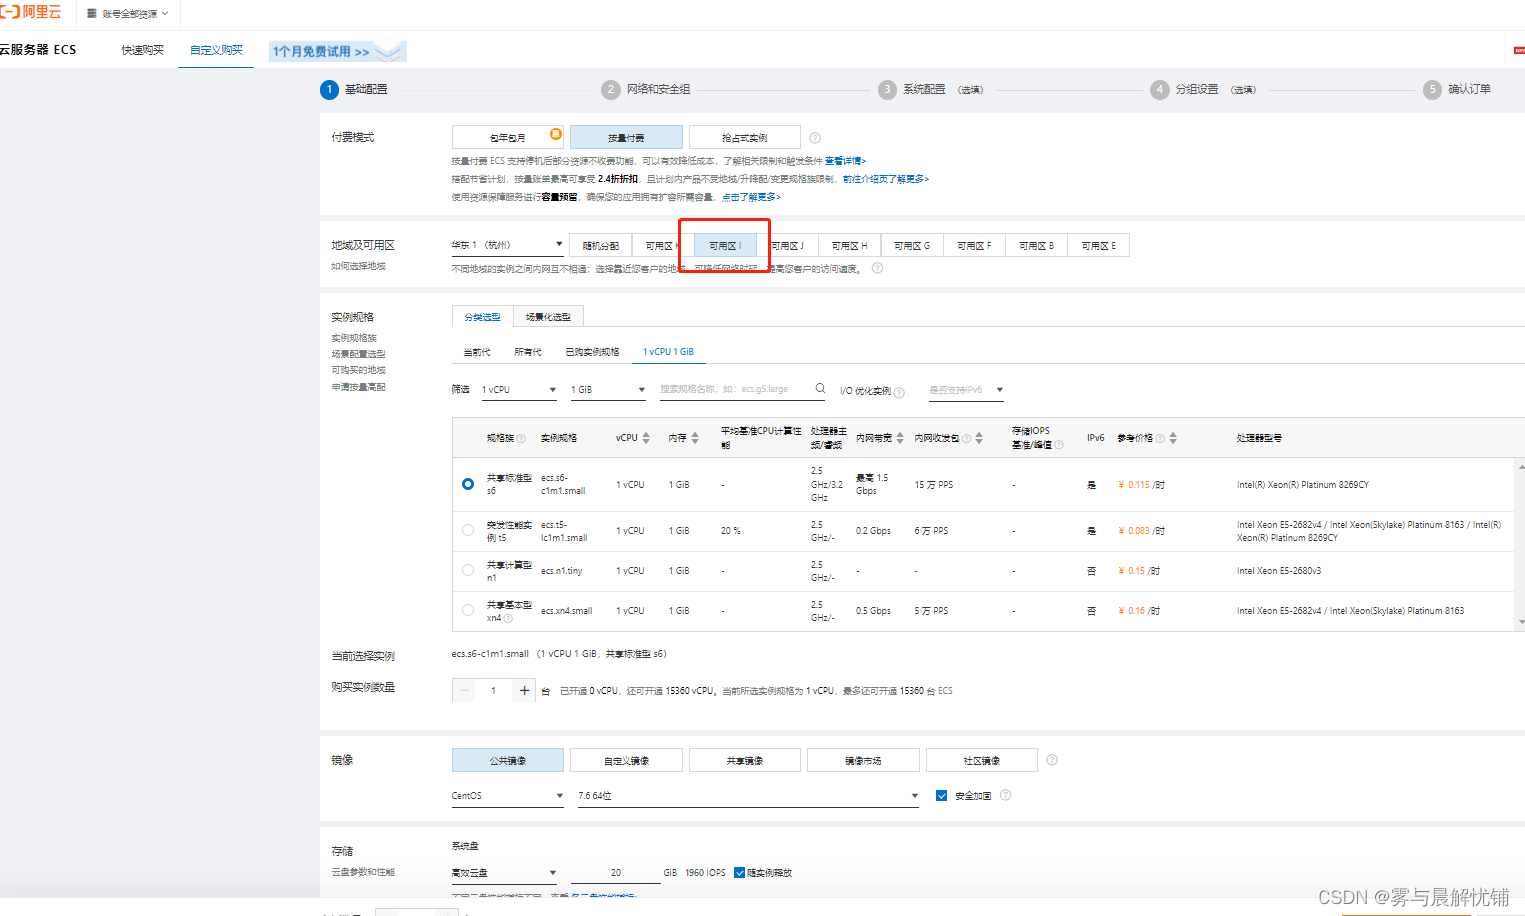Select 可用区 F zone
This screenshot has height=916, width=1525.
tap(974, 245)
